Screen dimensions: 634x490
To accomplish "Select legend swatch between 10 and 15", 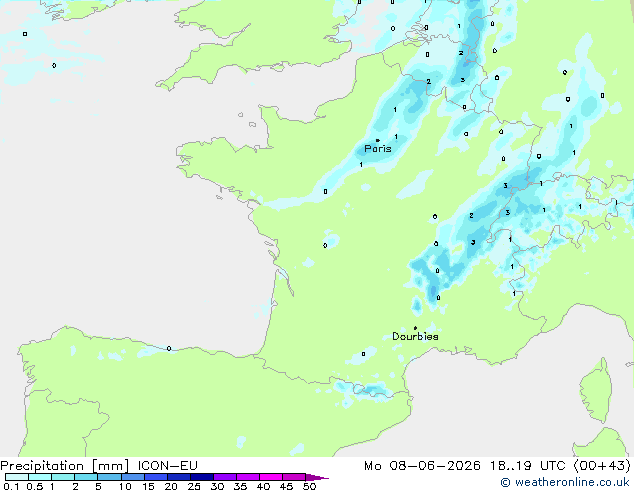I will click(x=133, y=477).
